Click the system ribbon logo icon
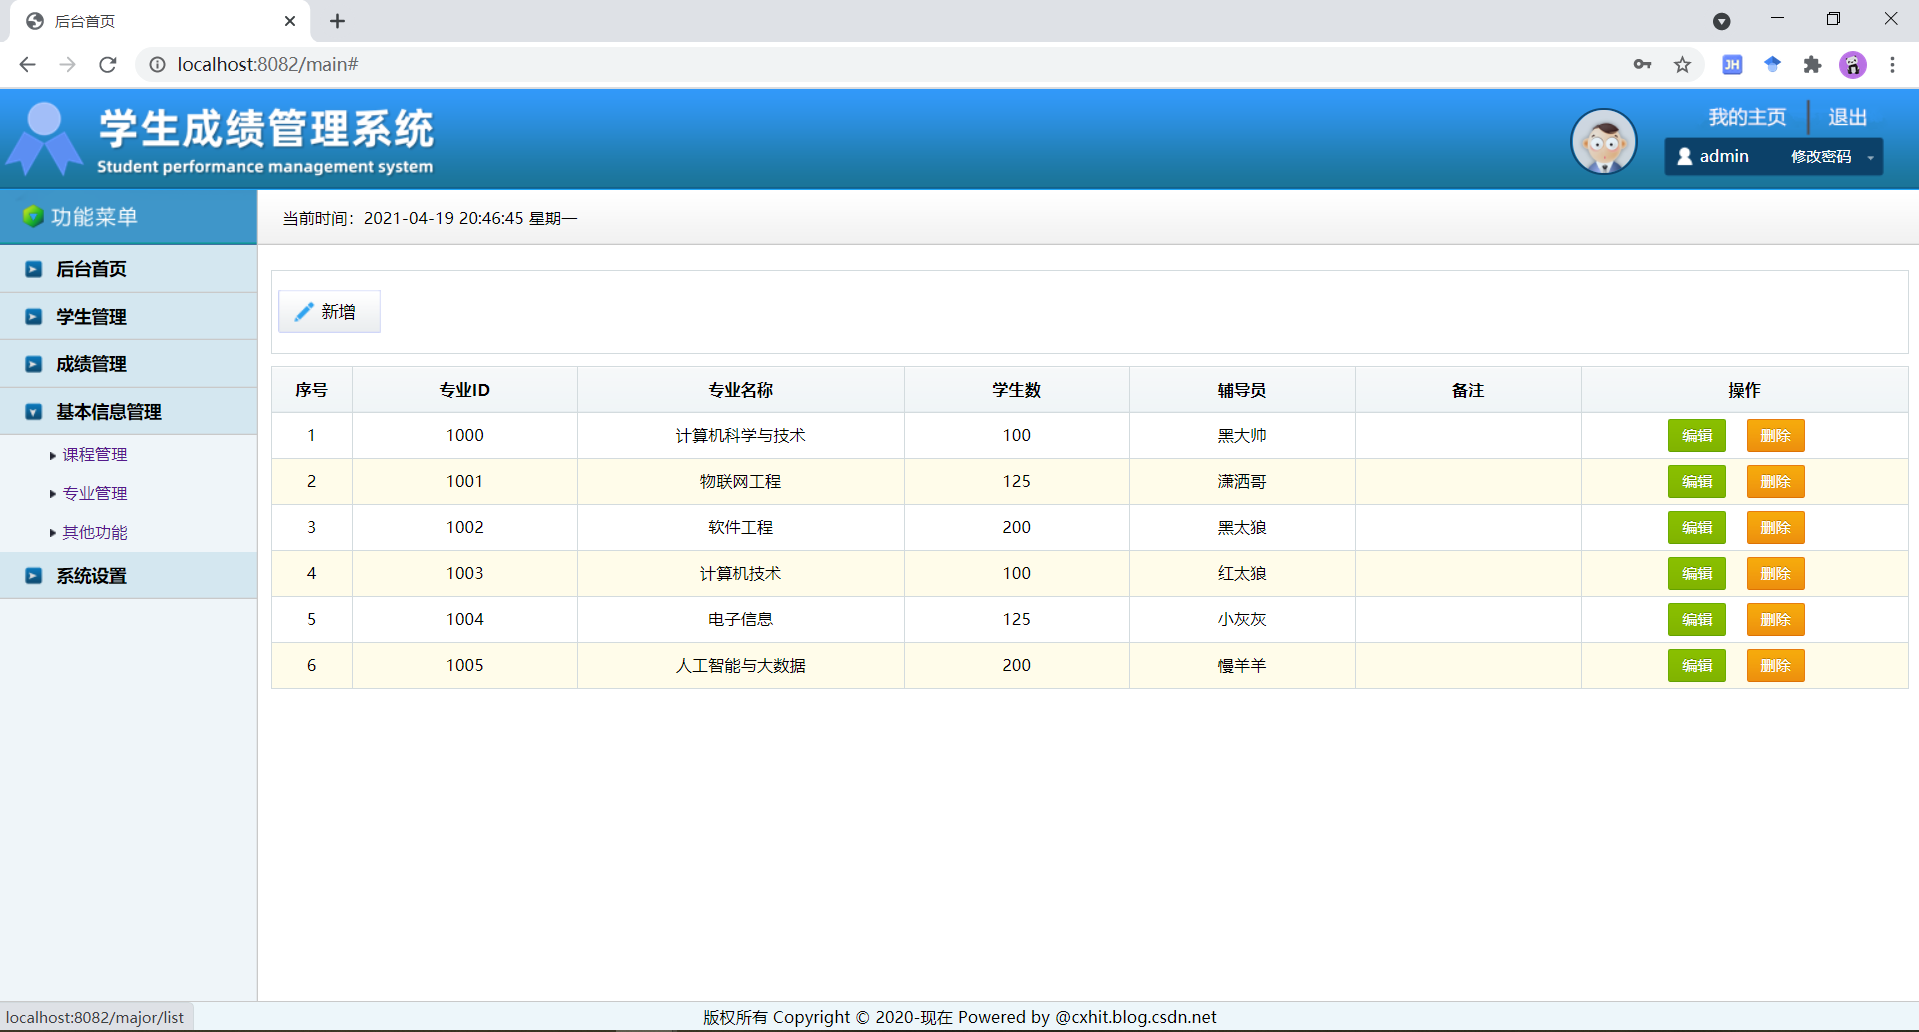 coord(44,139)
